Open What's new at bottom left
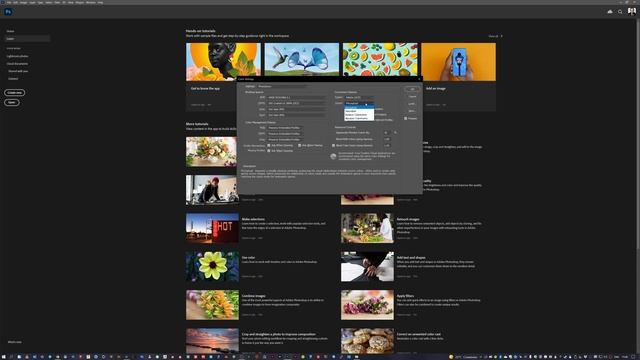The image size is (640, 360). point(14,342)
